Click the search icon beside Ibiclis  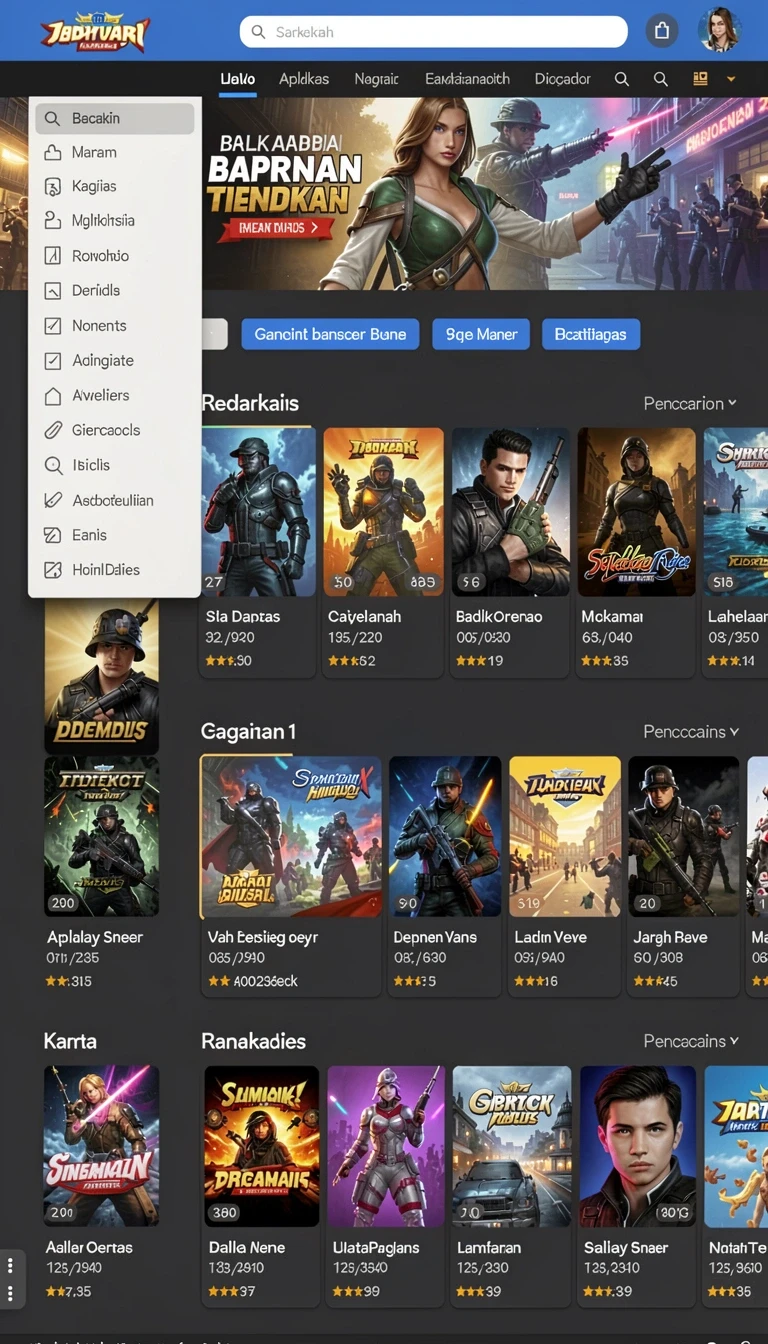[53, 465]
